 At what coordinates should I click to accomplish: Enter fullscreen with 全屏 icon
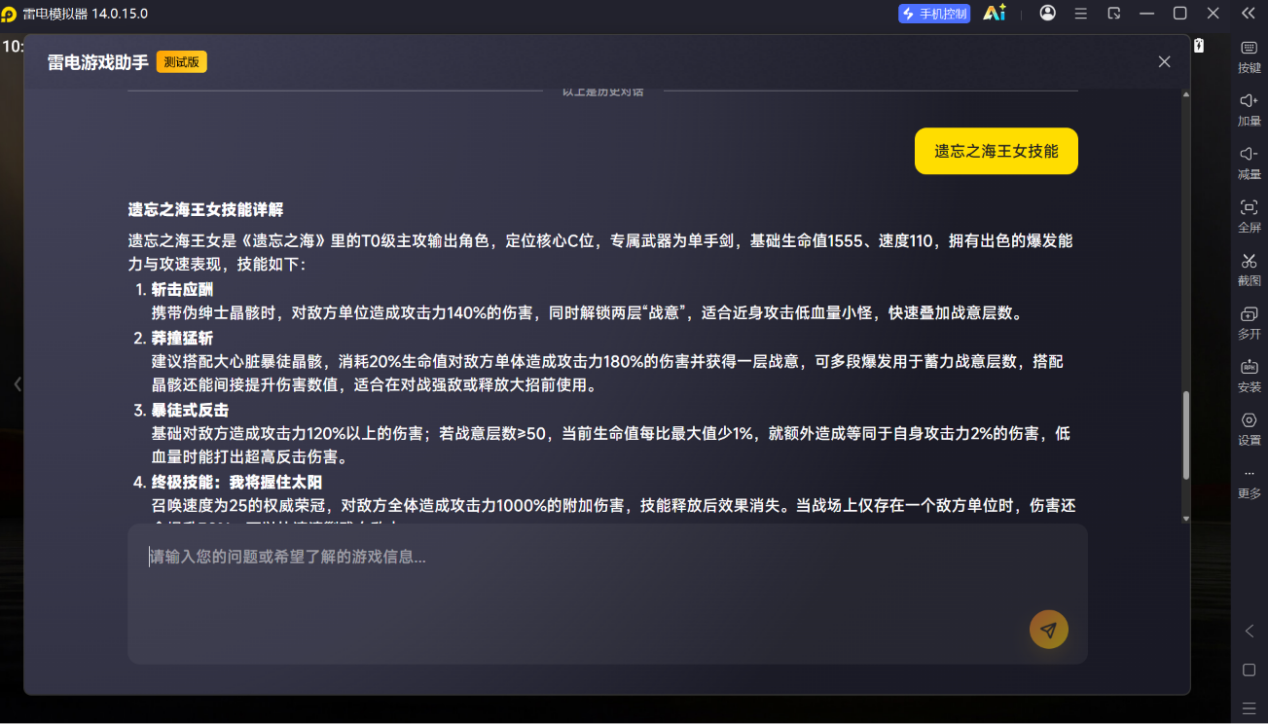click(1249, 215)
